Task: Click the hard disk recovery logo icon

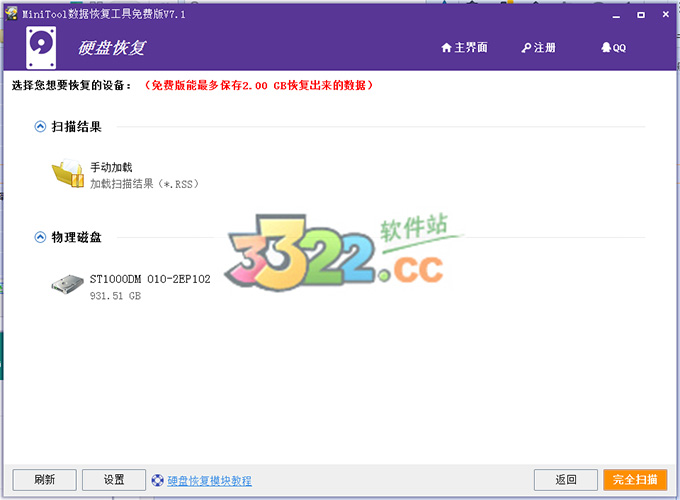Action: coord(41,48)
